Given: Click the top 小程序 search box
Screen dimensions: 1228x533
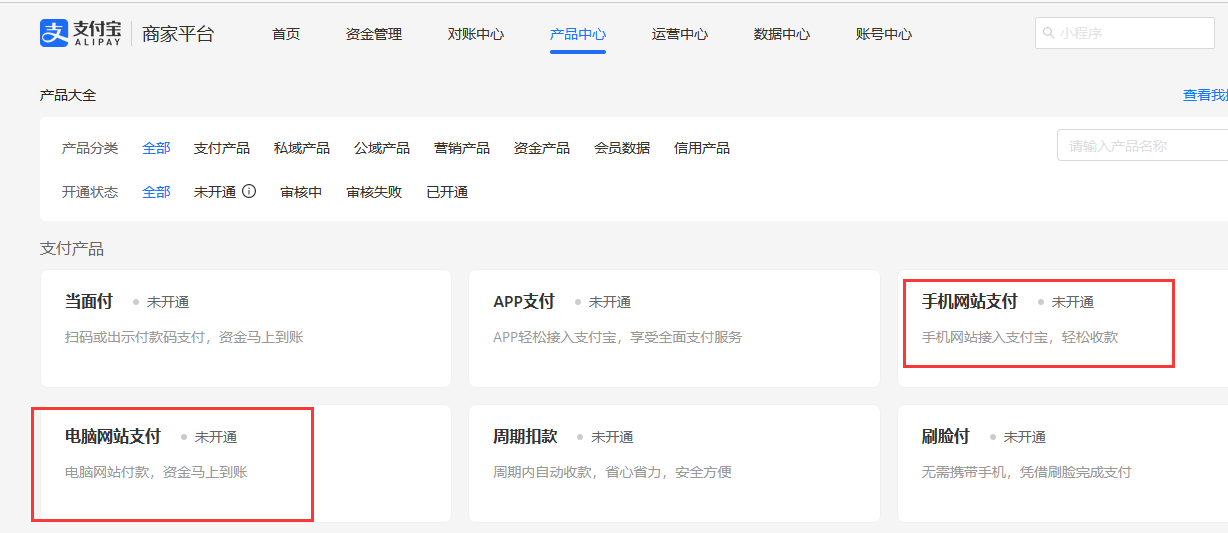Looking at the screenshot, I should coord(1130,33).
